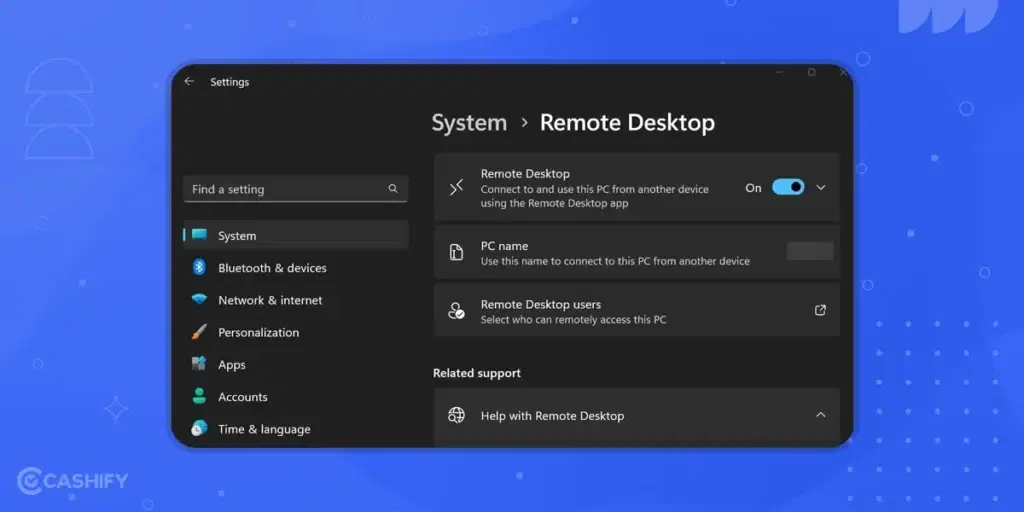Click the On label beside the toggle
The height and width of the screenshot is (512, 1024).
click(754, 188)
